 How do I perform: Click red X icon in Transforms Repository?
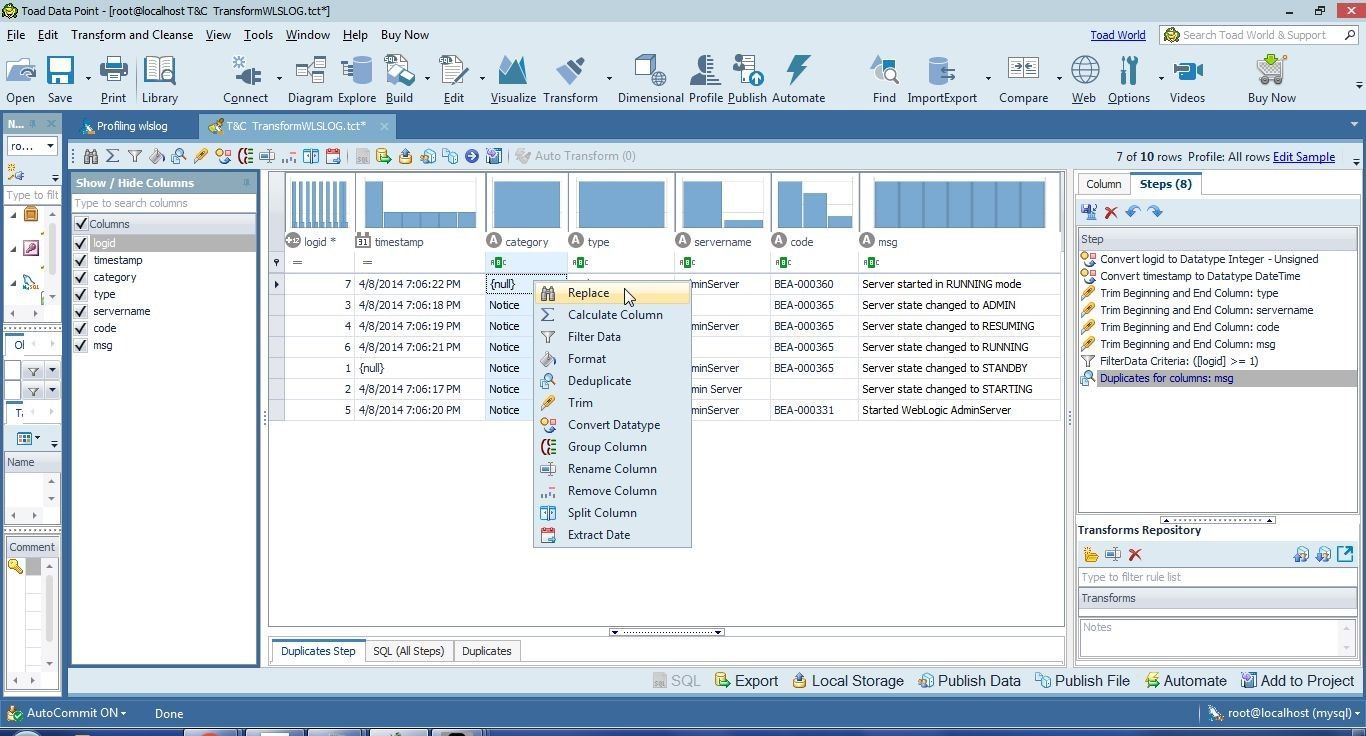(x=1135, y=555)
